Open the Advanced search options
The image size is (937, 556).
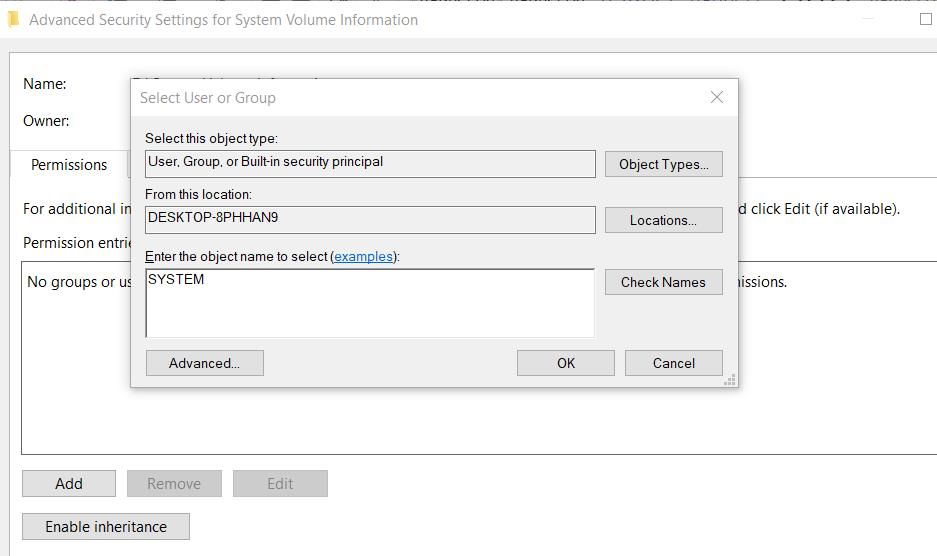pyautogui.click(x=204, y=363)
